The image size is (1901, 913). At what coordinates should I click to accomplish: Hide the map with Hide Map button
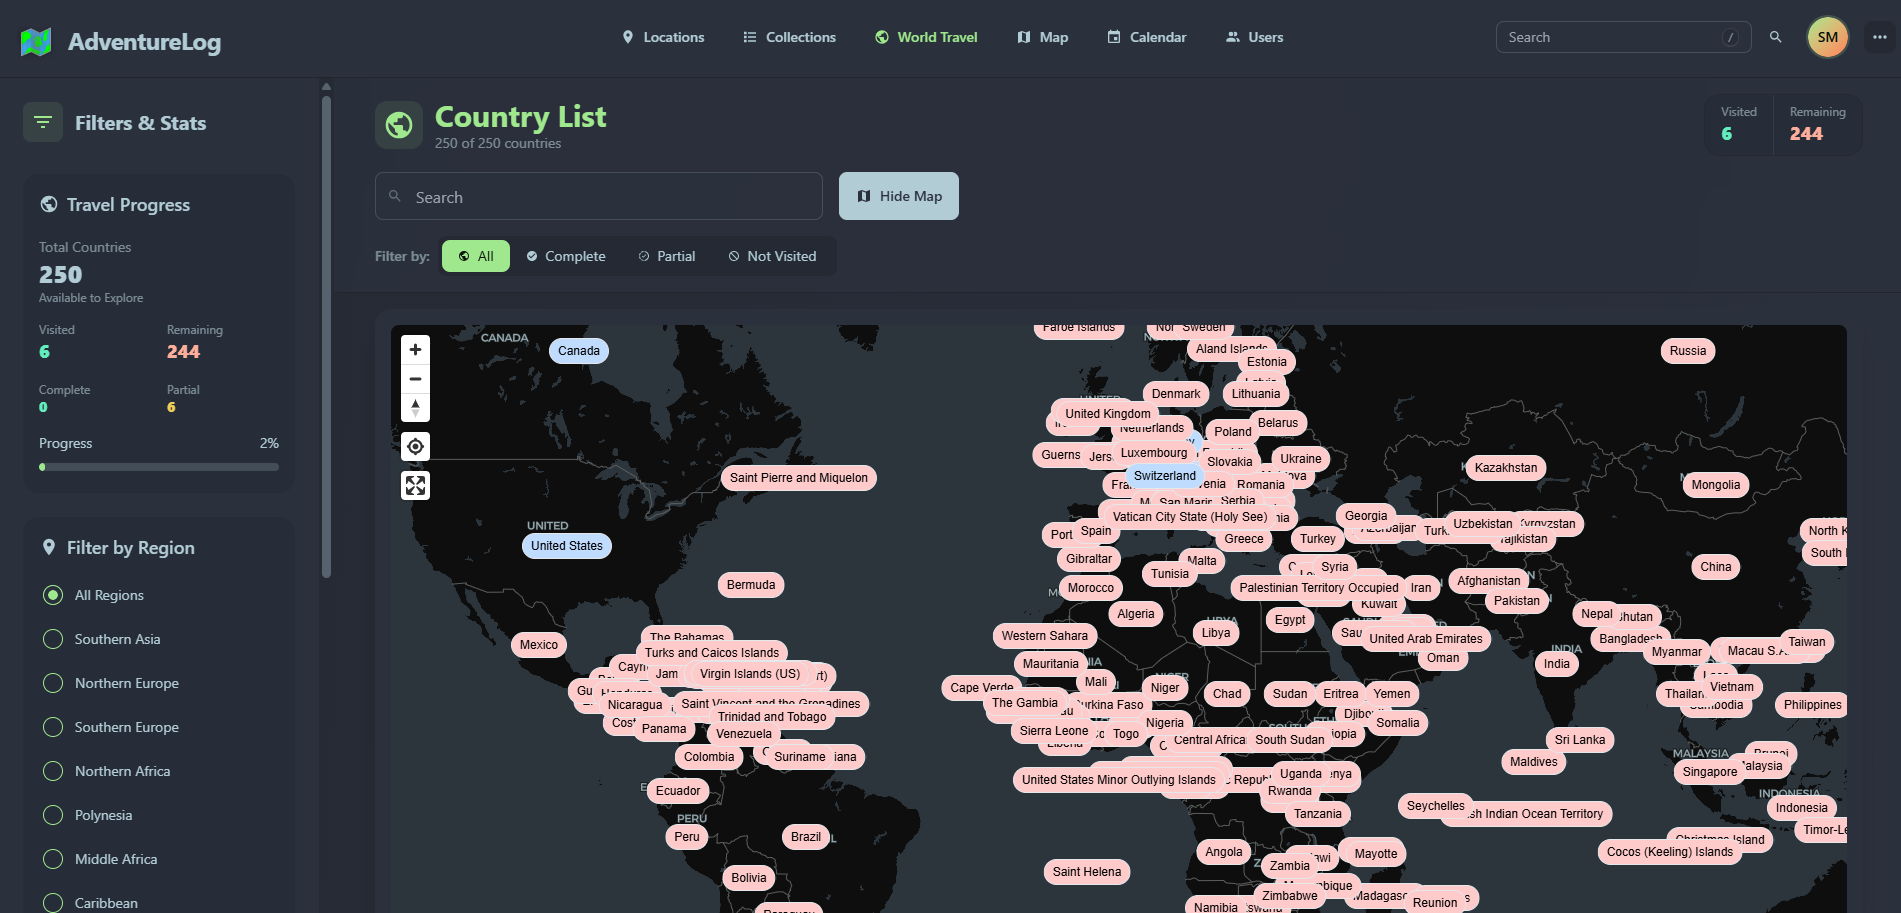tap(898, 196)
